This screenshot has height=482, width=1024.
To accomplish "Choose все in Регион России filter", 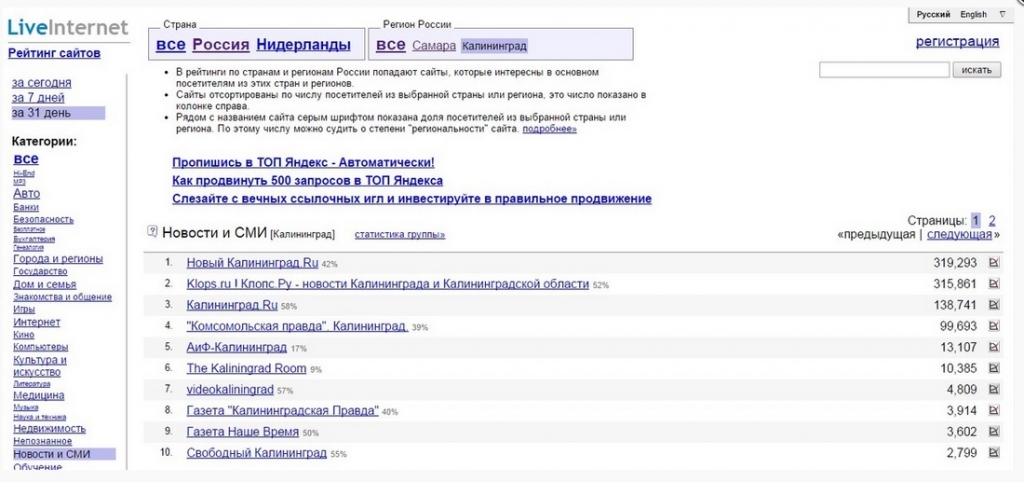I will coord(391,45).
